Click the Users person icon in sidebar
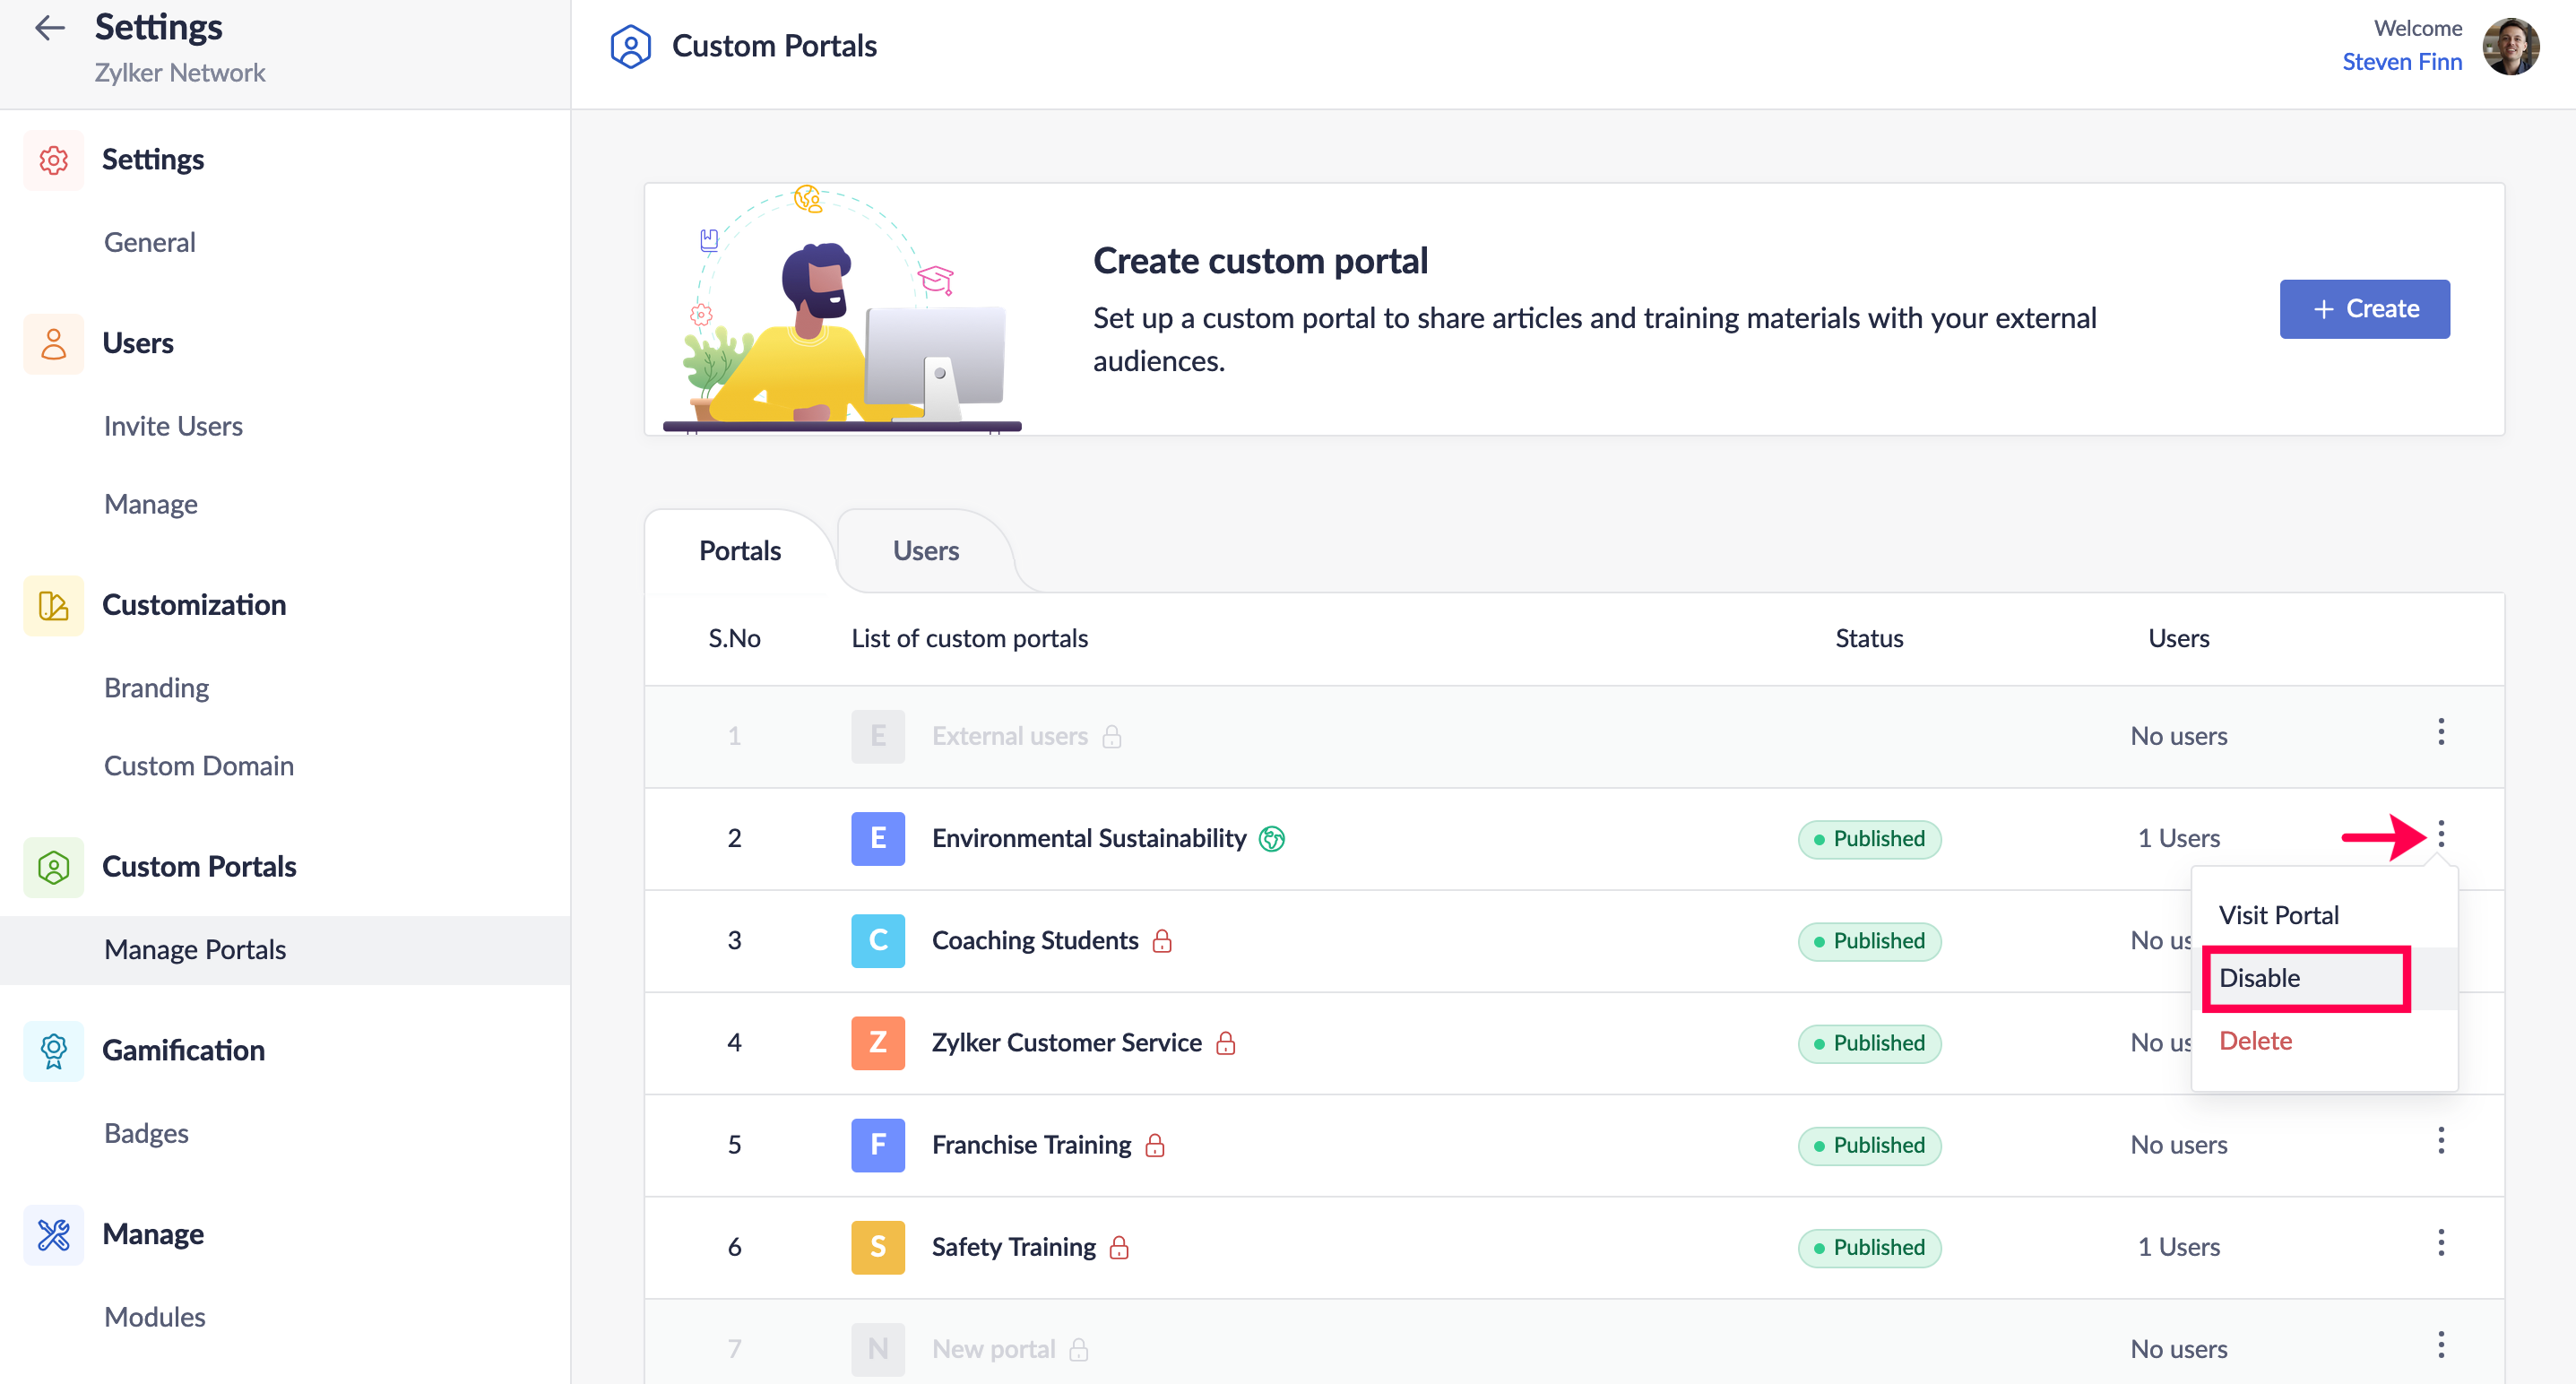2576x1384 pixels. coord(54,344)
